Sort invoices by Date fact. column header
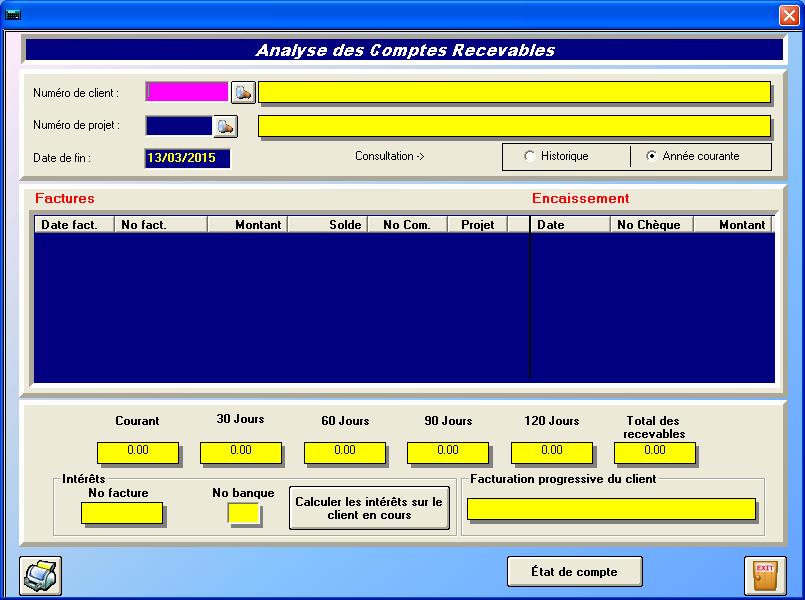 [74, 225]
